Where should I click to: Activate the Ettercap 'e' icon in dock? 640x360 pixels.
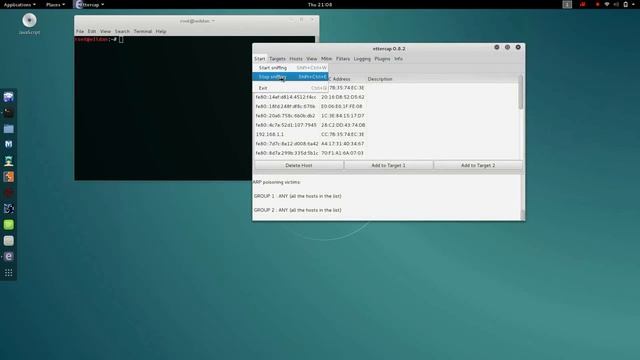(9, 256)
